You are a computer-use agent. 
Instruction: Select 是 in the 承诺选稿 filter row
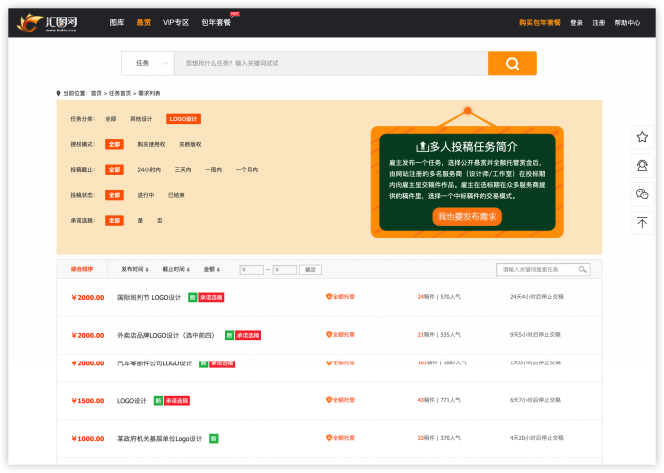point(140,221)
